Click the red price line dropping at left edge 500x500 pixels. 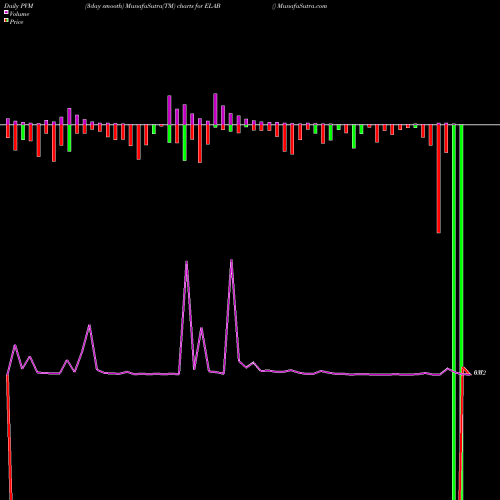tap(9, 437)
